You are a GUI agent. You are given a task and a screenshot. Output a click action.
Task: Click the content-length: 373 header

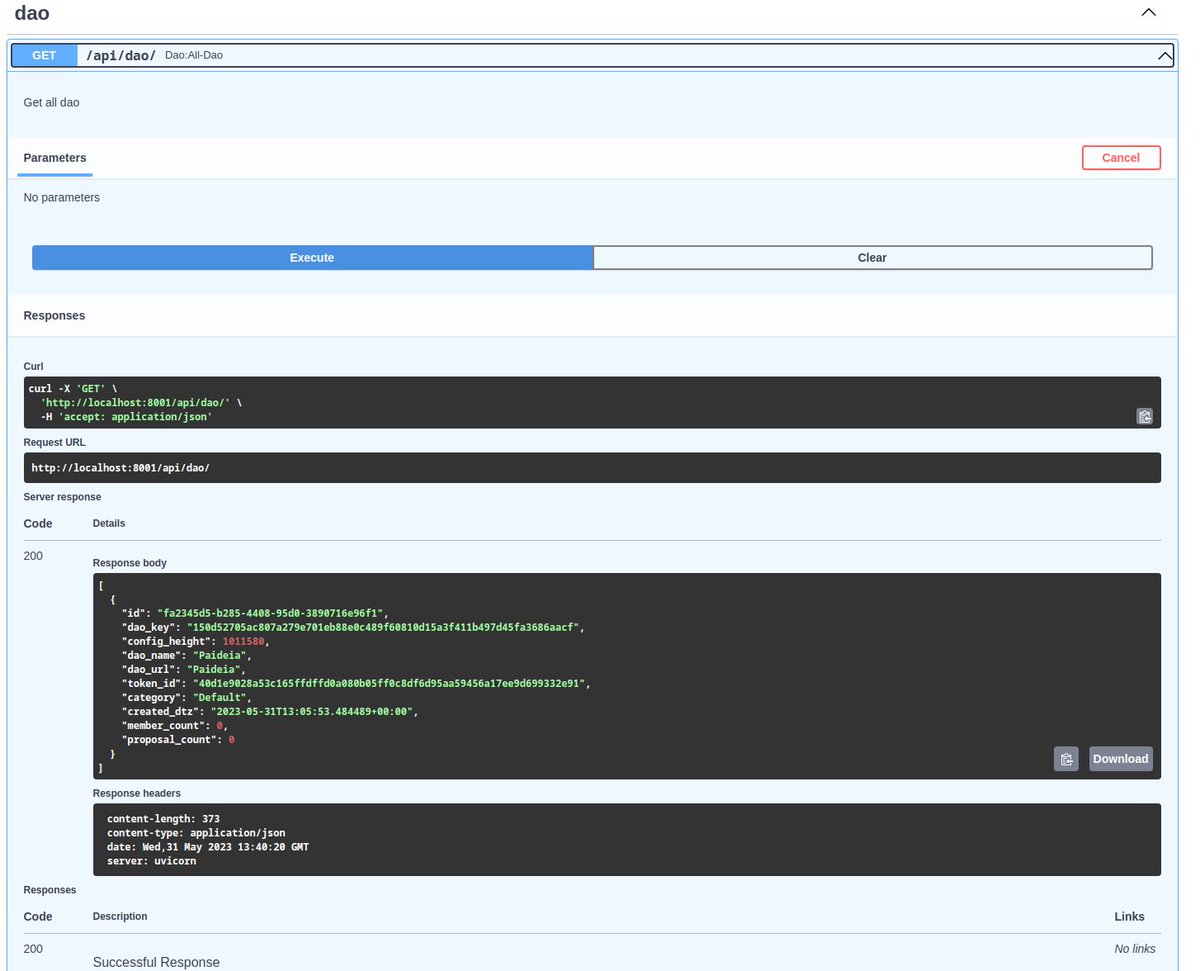pos(163,819)
